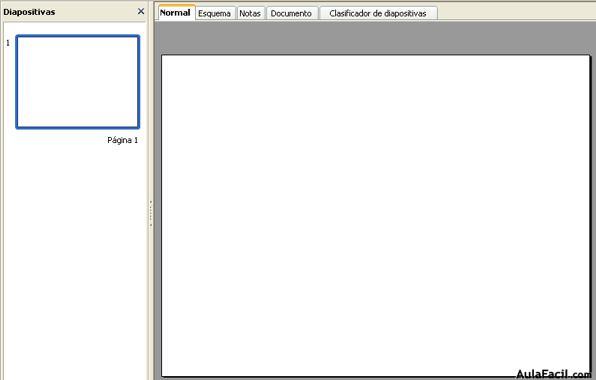The height and width of the screenshot is (380, 596).
Task: Close the Diapositivas panel with the X
Action: [x=141, y=11]
